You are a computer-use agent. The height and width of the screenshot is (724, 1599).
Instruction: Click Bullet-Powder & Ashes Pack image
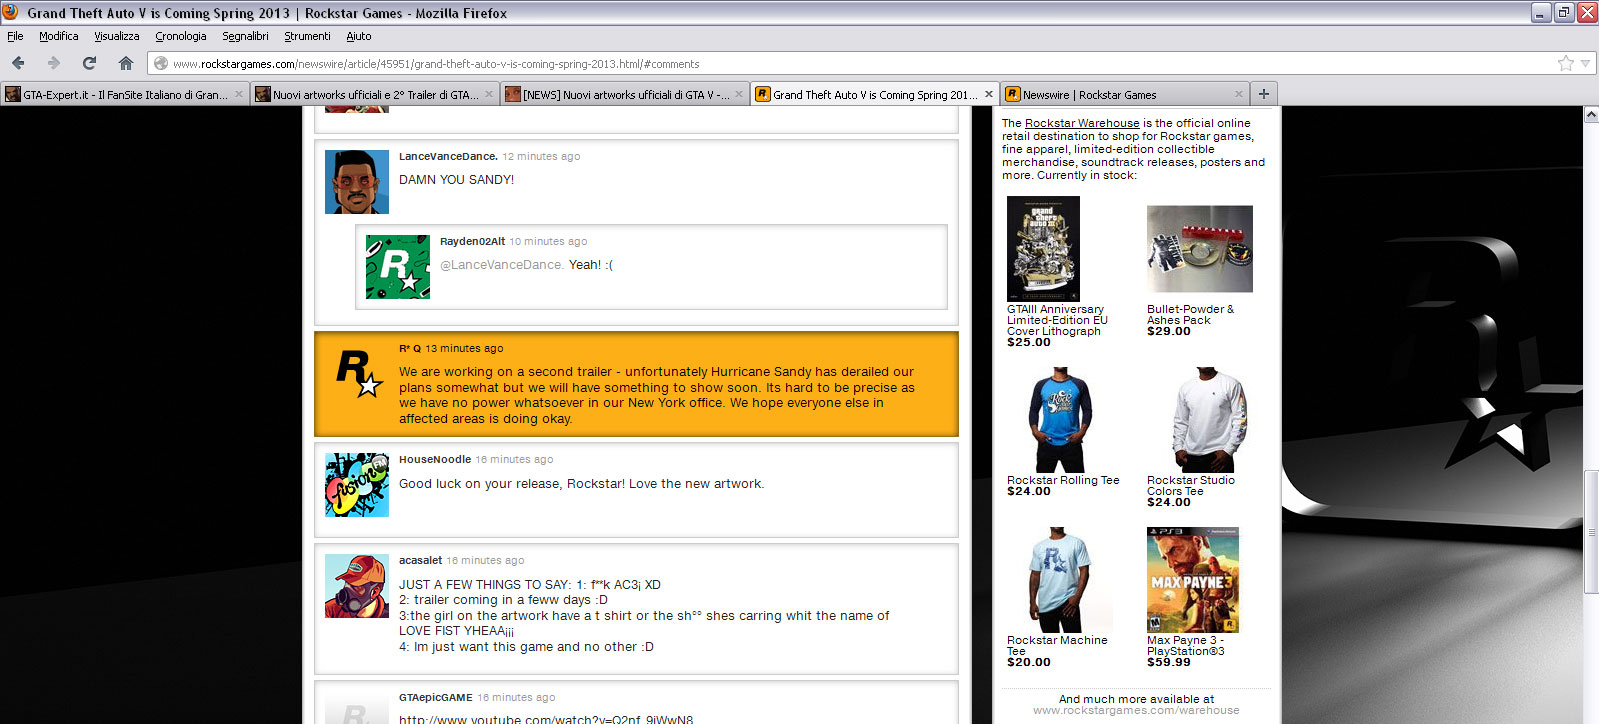click(x=1200, y=249)
